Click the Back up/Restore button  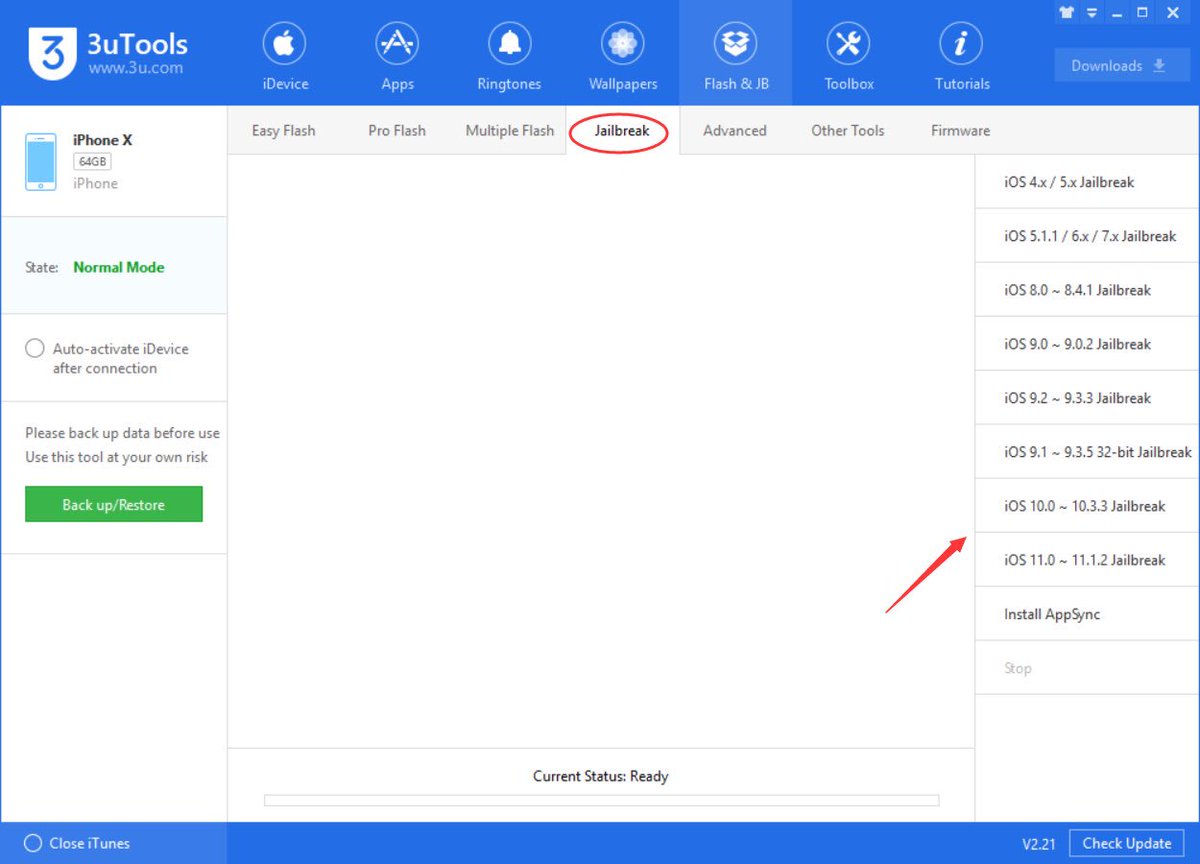tap(114, 504)
